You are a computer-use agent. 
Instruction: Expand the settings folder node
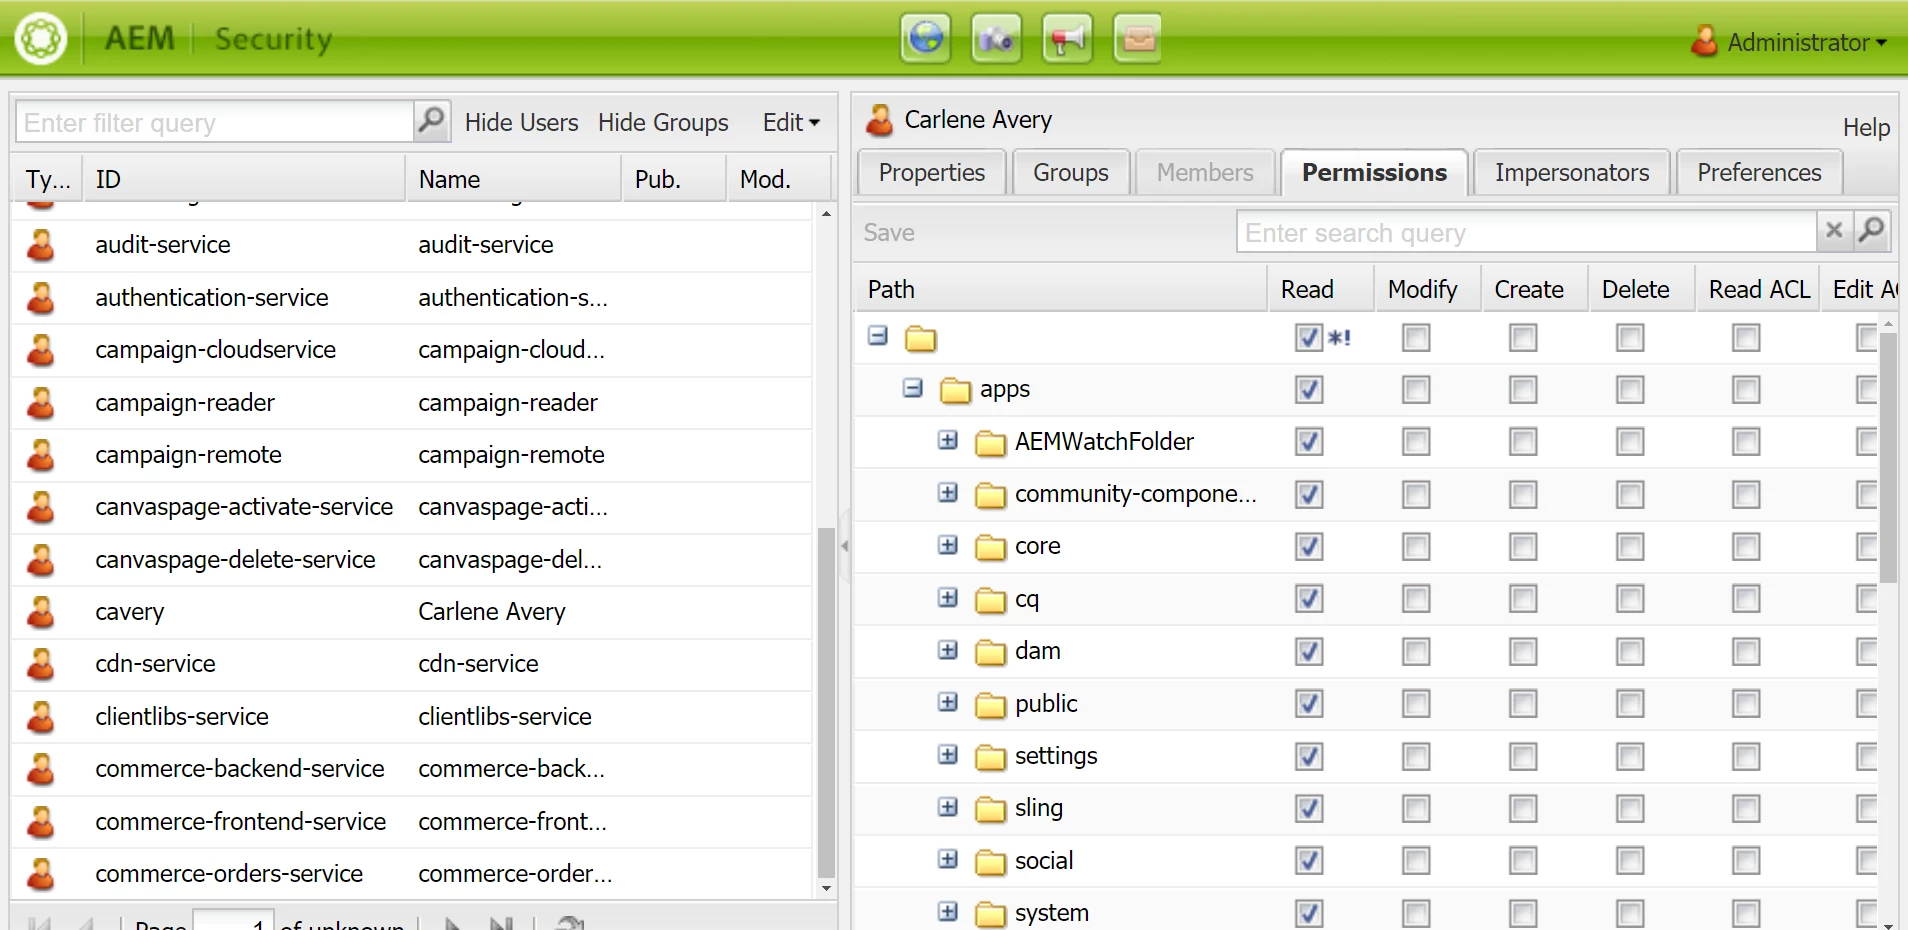(948, 755)
